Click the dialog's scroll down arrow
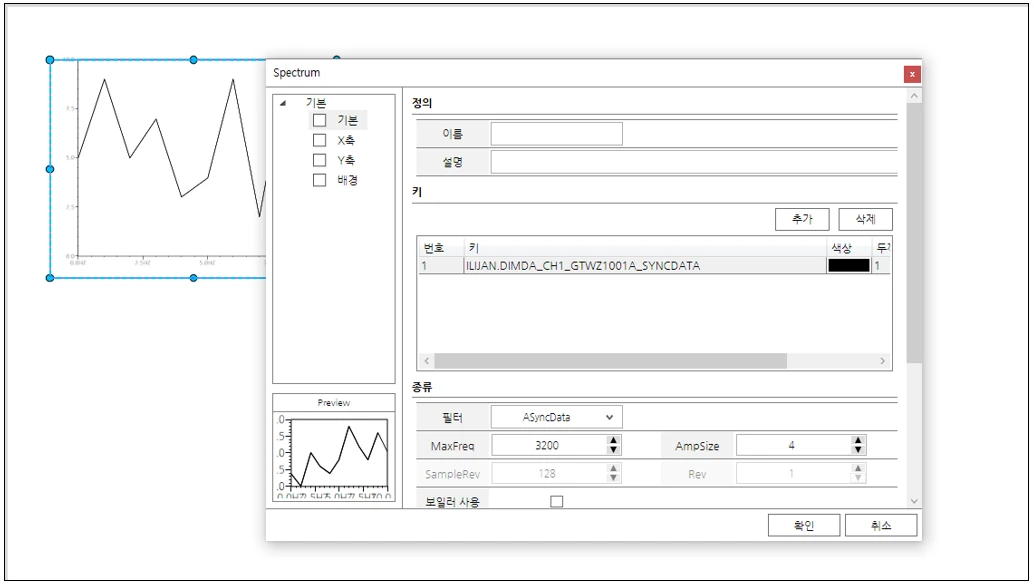Image resolution: width=1034 pixels, height=585 pixels. click(914, 501)
